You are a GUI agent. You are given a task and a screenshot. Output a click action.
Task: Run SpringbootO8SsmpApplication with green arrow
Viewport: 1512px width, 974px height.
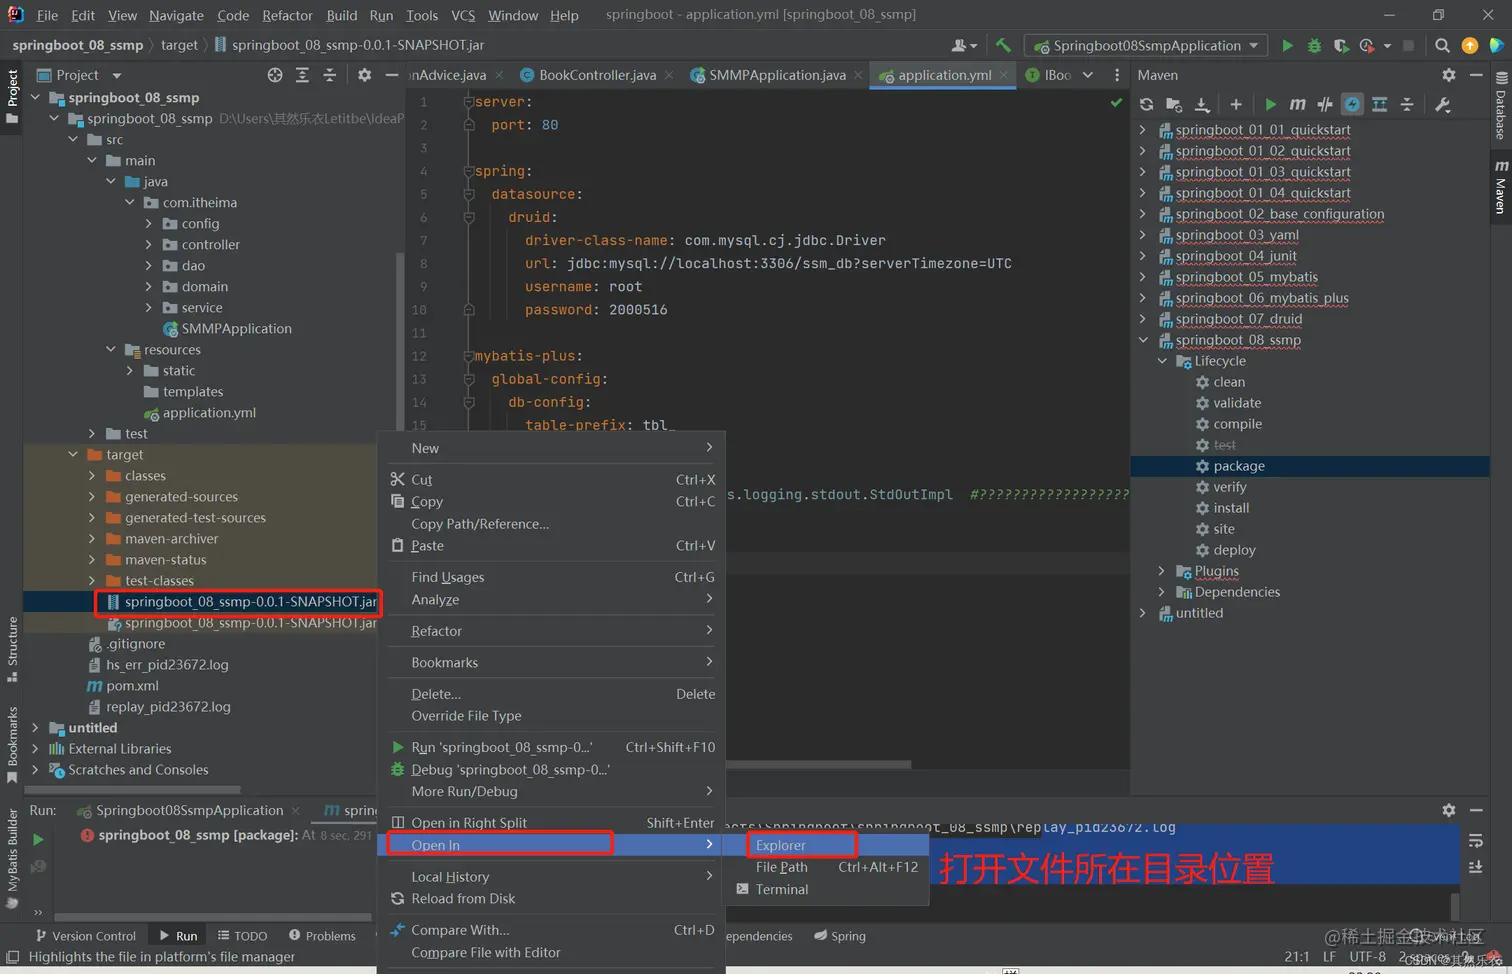[1287, 45]
